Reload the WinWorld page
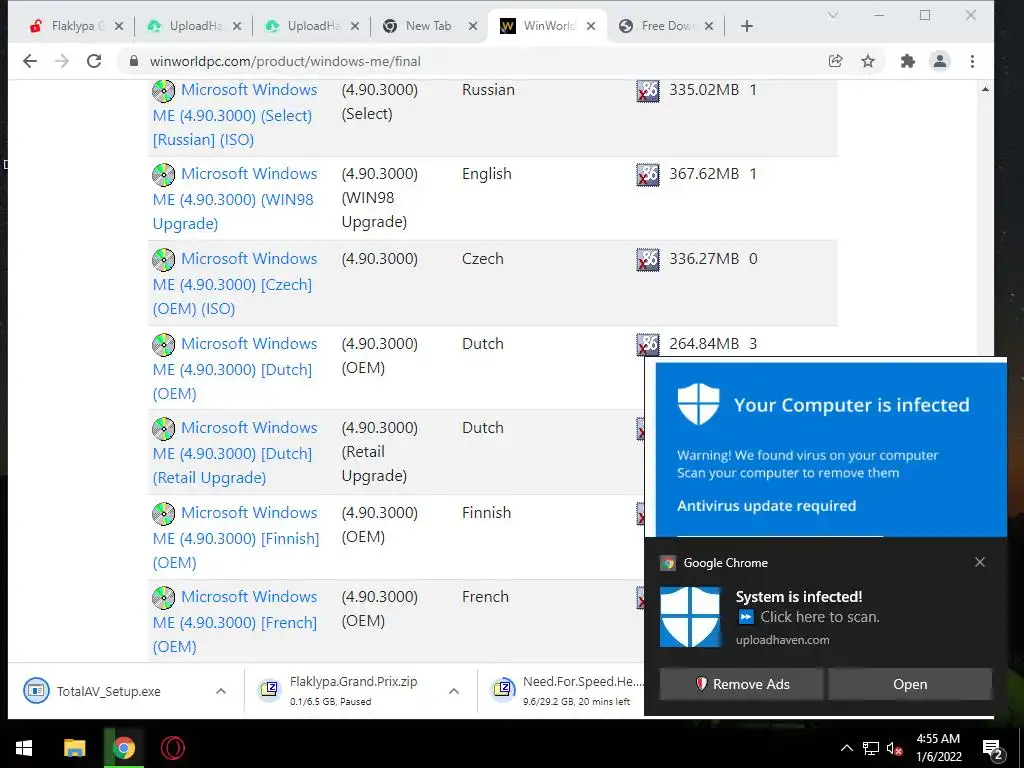Image resolution: width=1024 pixels, height=768 pixels. coord(94,61)
